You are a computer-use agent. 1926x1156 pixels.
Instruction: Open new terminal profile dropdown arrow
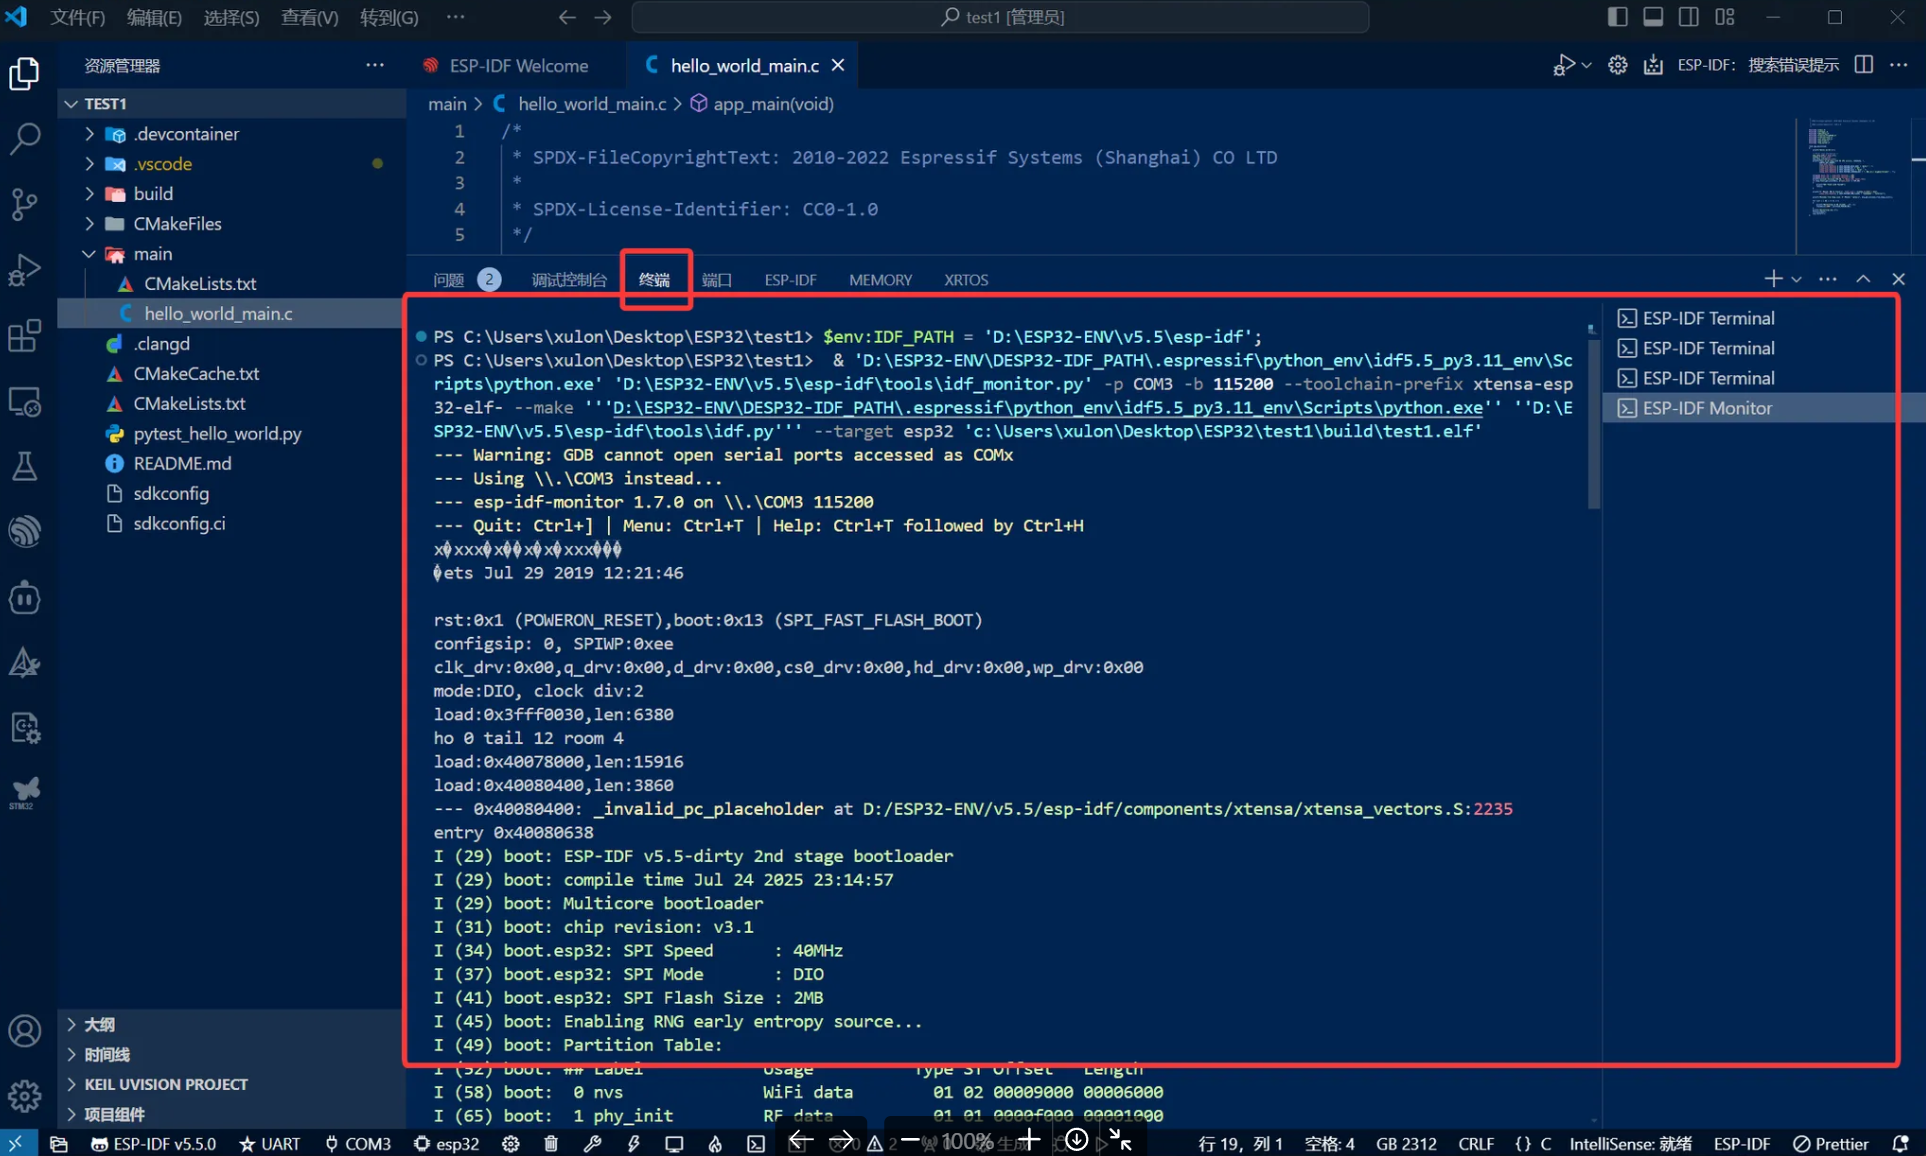1797,279
